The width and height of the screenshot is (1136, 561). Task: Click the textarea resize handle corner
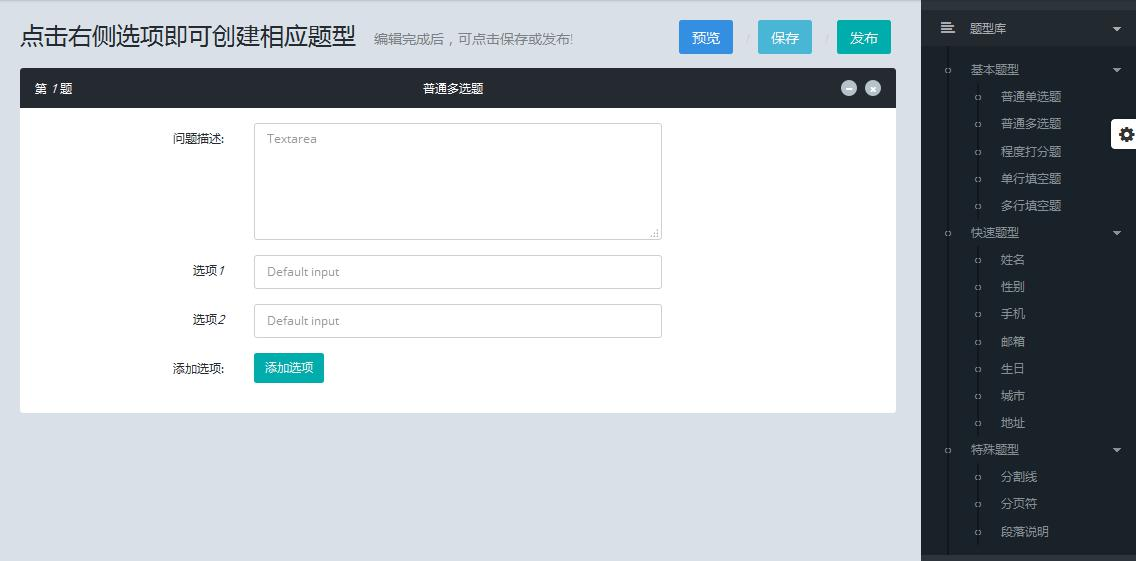(x=655, y=233)
